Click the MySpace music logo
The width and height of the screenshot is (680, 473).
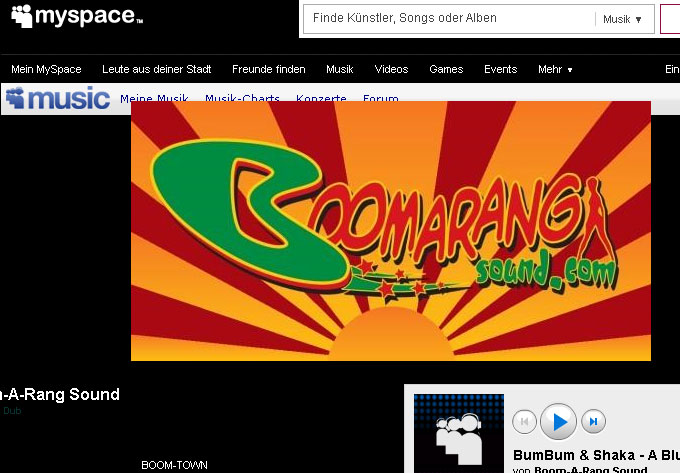58,98
